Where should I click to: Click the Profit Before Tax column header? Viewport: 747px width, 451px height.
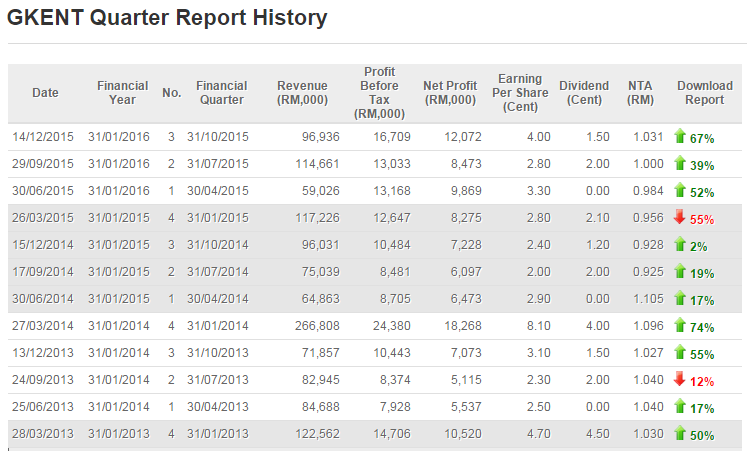[379, 92]
